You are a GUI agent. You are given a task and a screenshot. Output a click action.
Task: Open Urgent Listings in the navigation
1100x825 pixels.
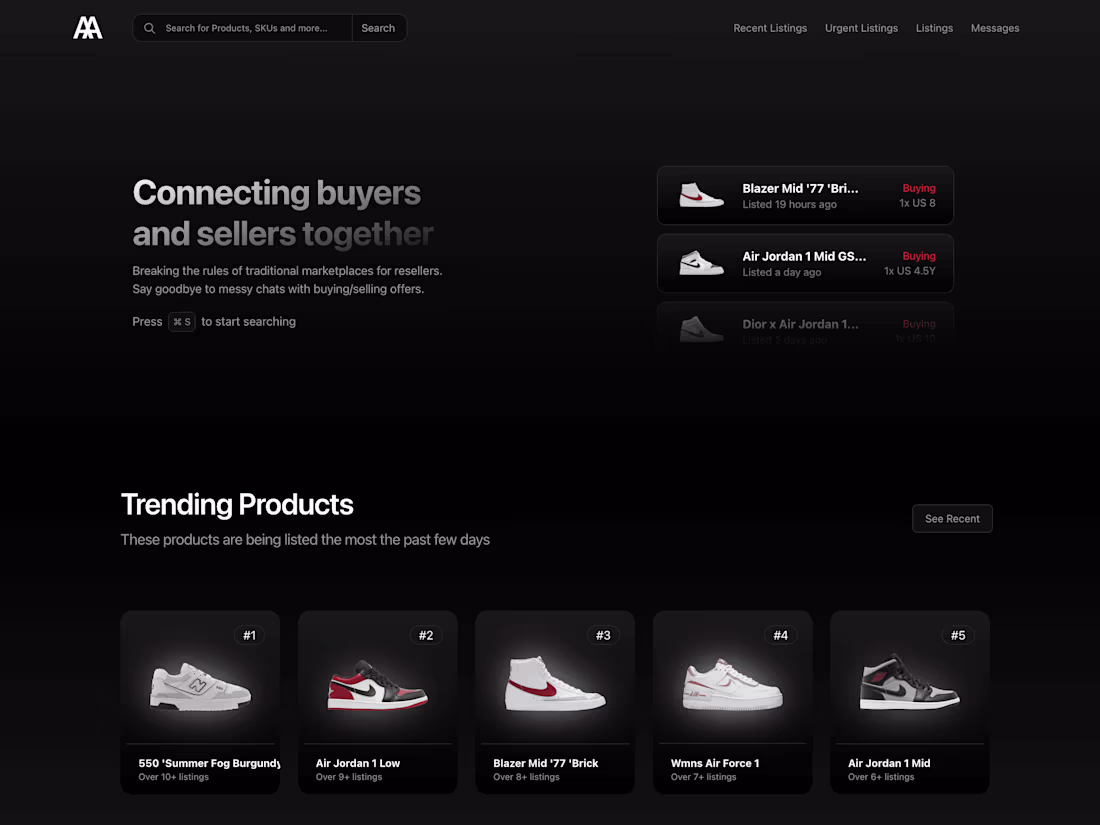point(861,28)
